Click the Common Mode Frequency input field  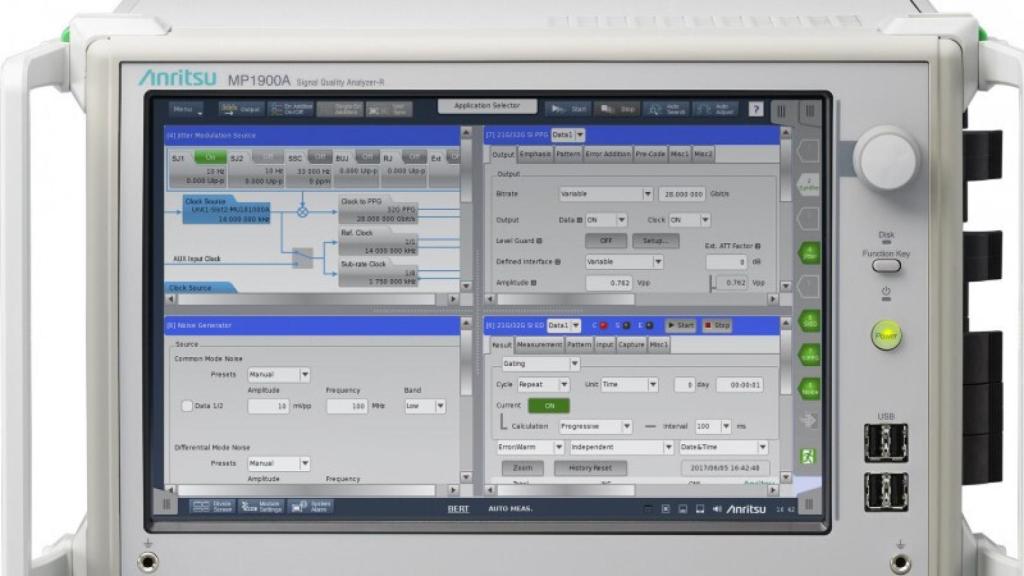point(346,407)
